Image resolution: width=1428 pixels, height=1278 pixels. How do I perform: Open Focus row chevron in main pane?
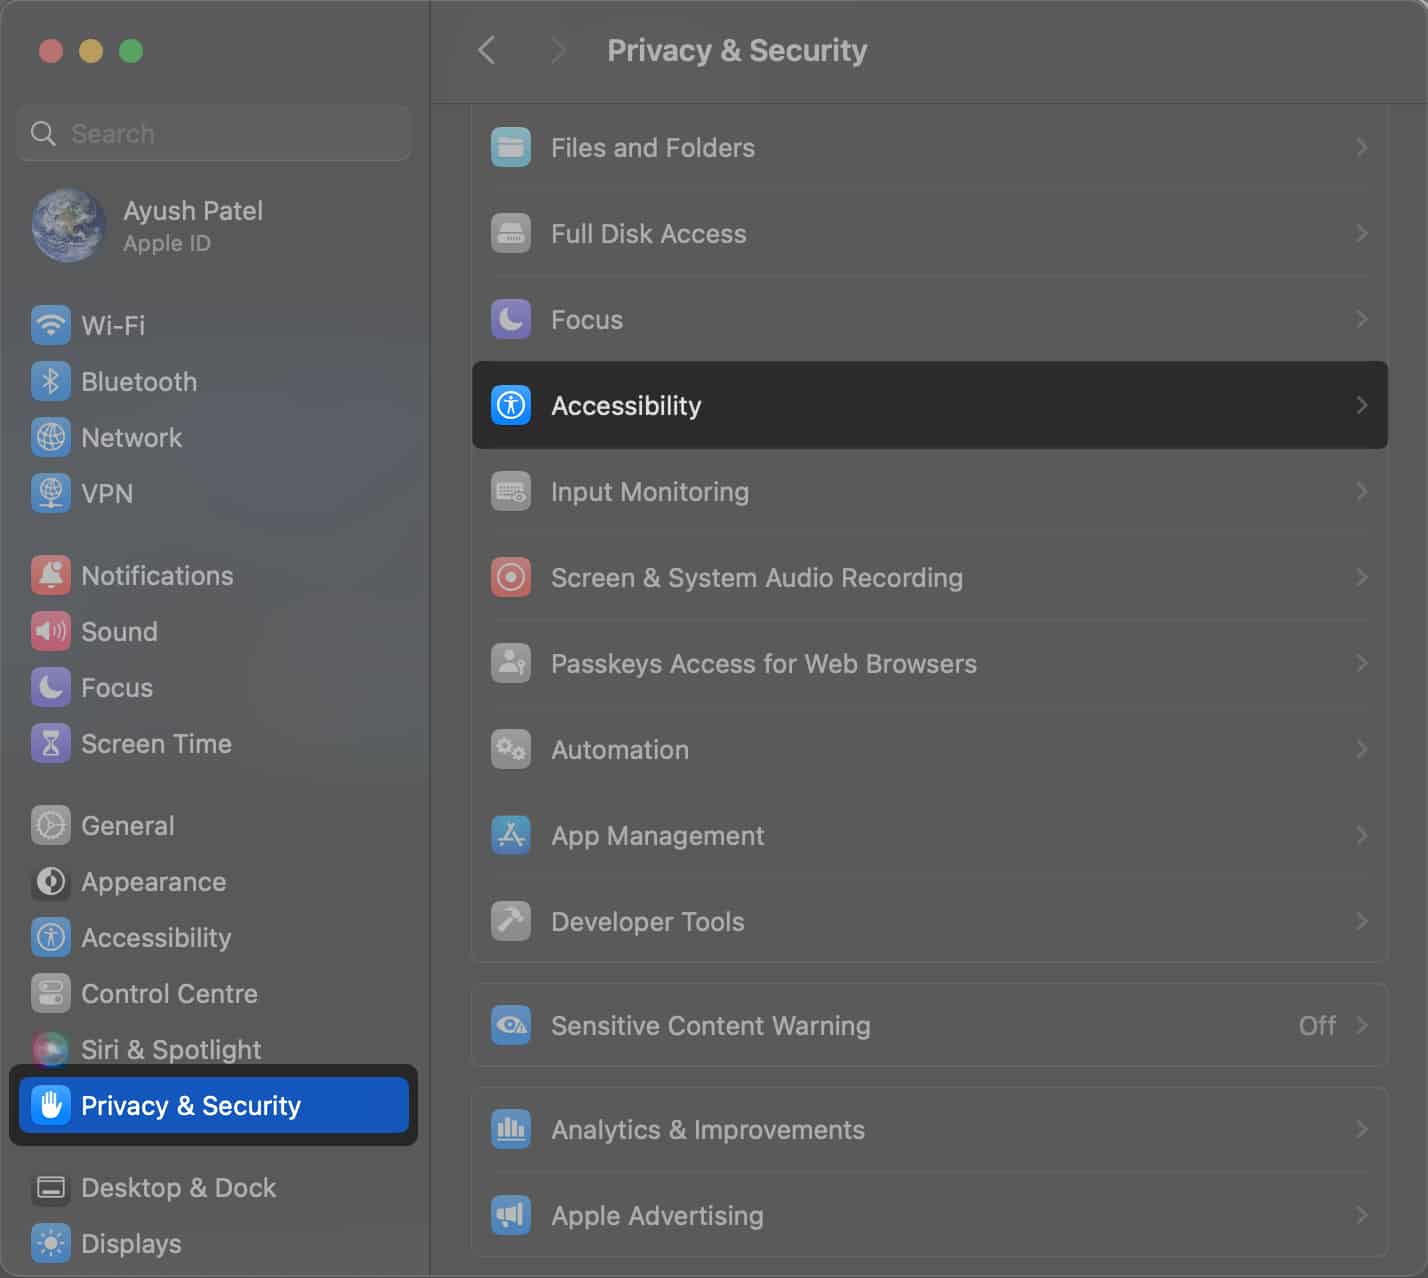(1361, 319)
